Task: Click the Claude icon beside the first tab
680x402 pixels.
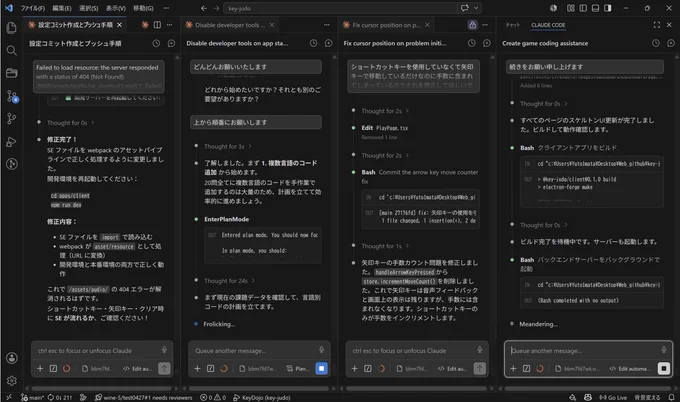Action: (145, 25)
